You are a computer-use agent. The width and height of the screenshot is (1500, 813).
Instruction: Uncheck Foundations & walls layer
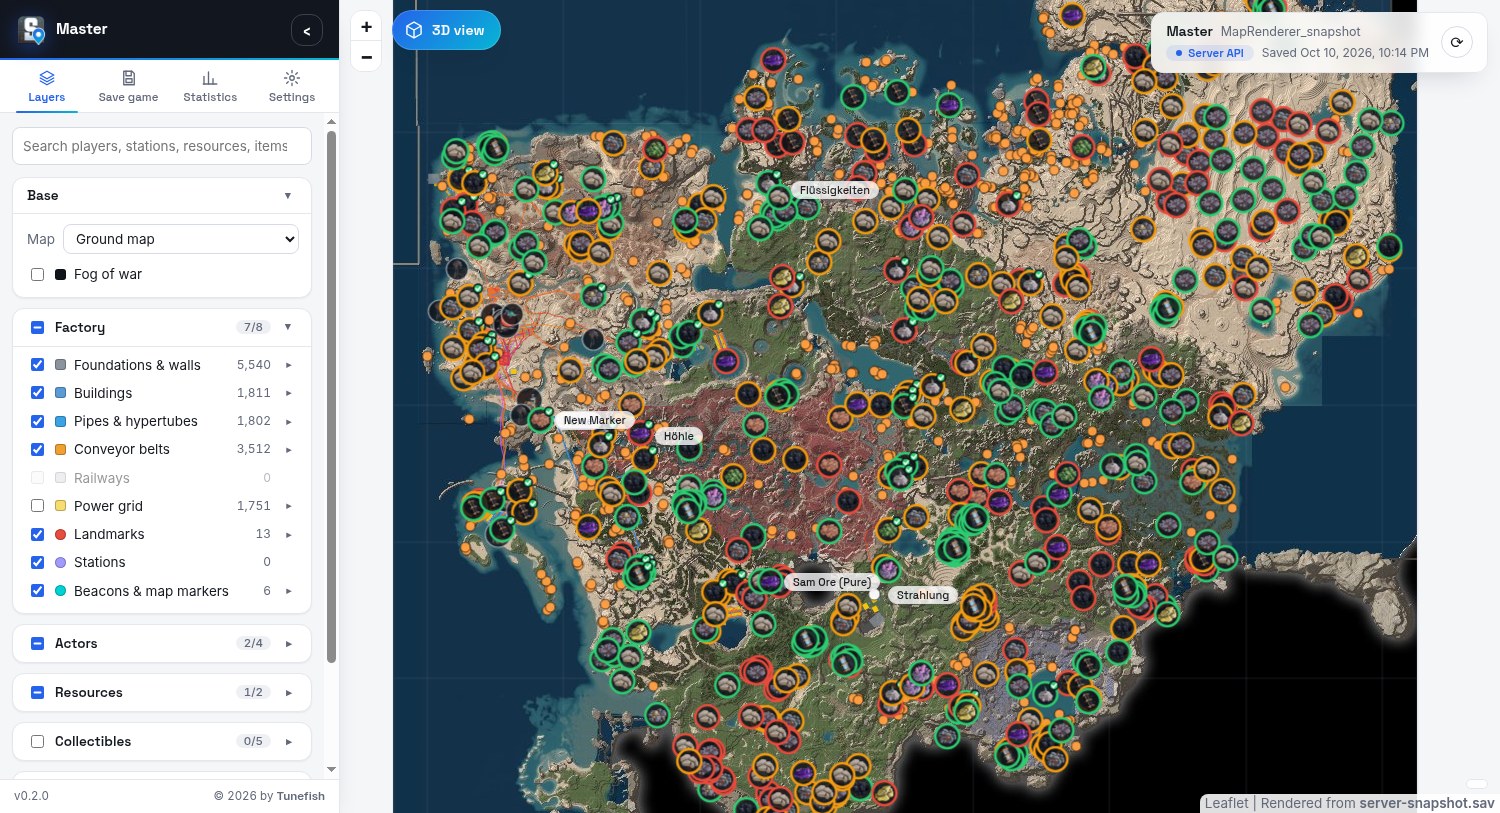38,365
